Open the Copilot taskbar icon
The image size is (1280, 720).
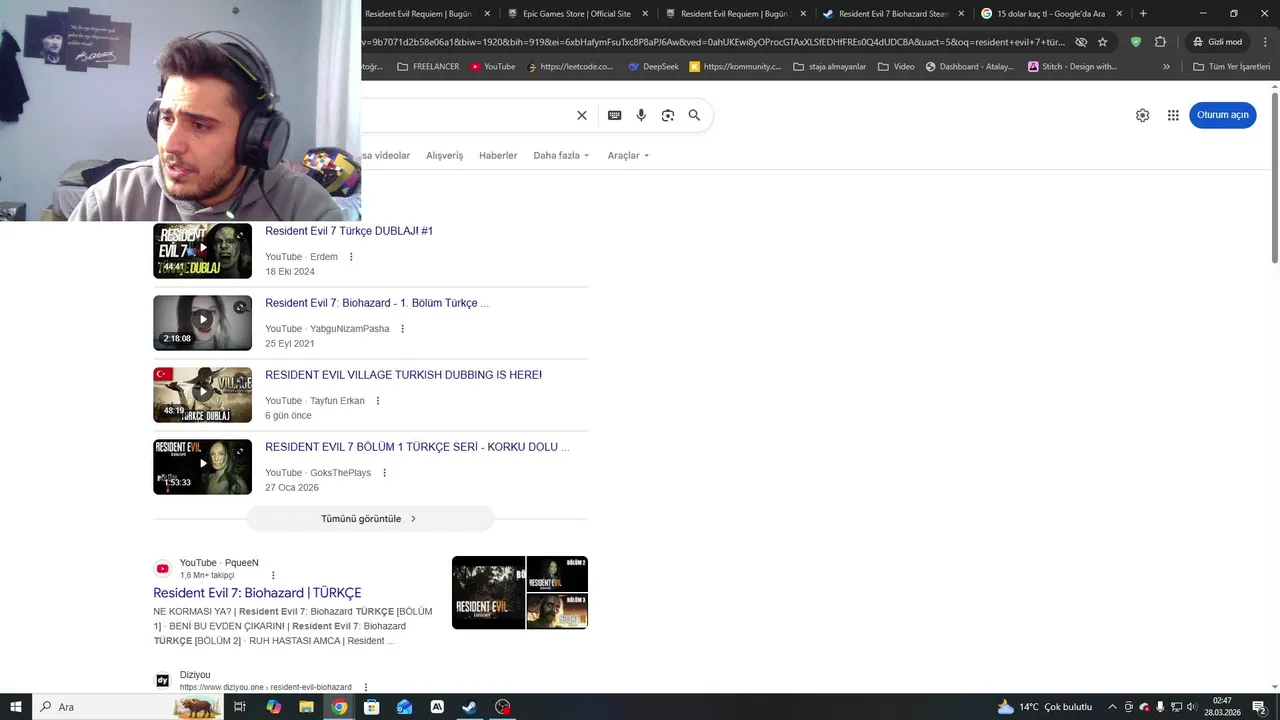tap(274, 707)
